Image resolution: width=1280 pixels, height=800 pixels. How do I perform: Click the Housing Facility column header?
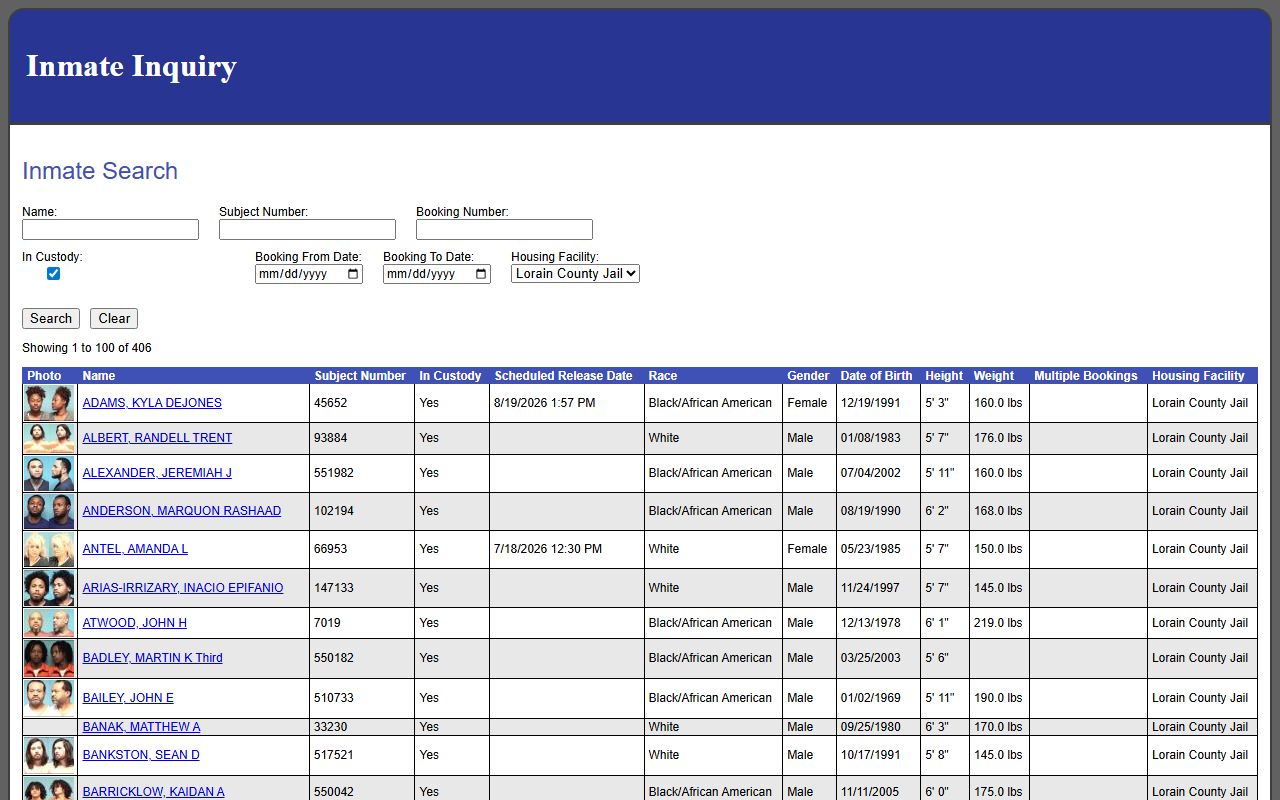(1198, 376)
